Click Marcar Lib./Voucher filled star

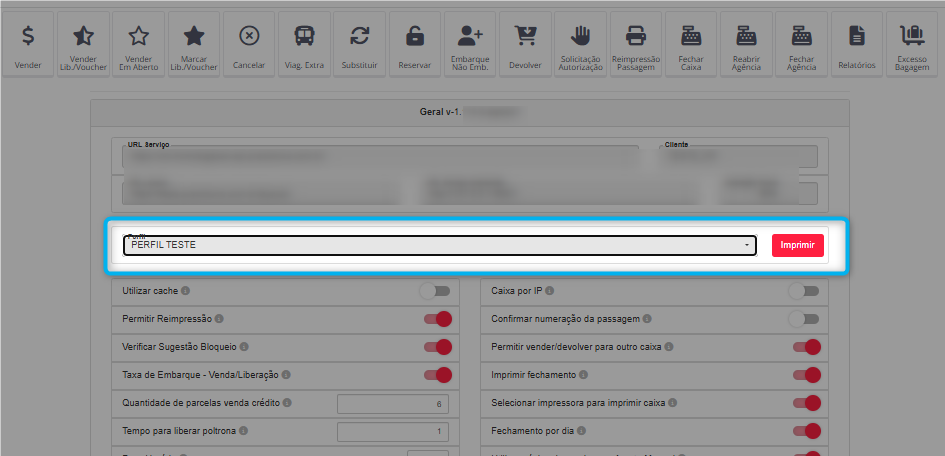(x=194, y=36)
